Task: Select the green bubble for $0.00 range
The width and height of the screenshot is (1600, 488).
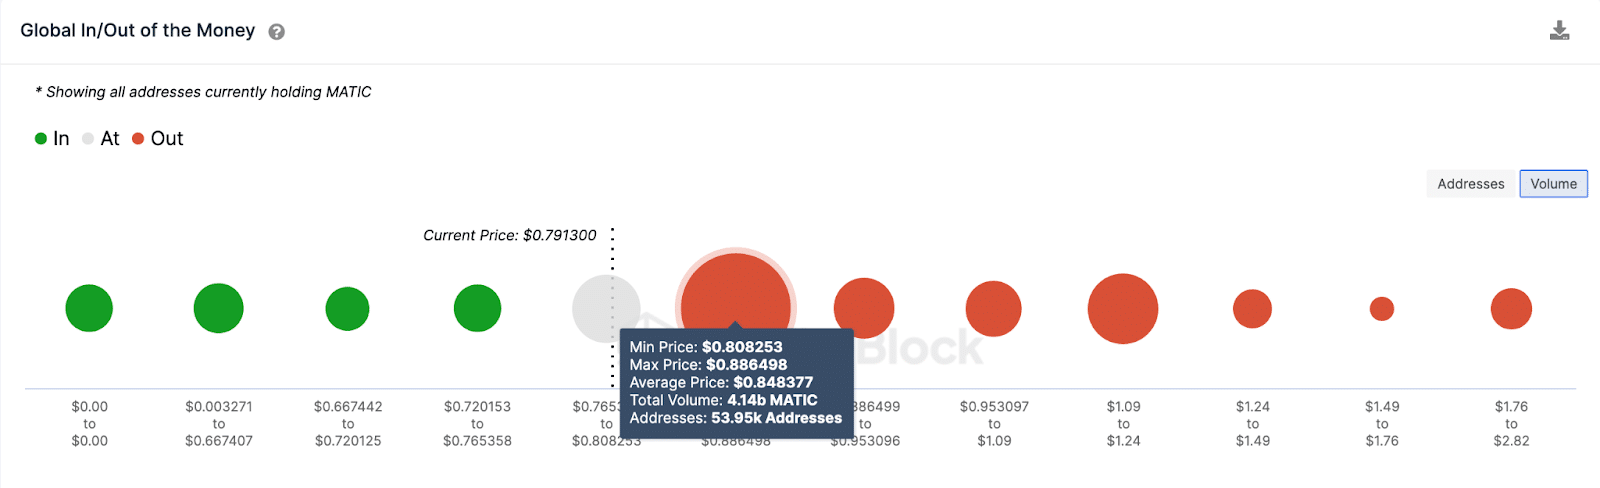Action: click(89, 308)
